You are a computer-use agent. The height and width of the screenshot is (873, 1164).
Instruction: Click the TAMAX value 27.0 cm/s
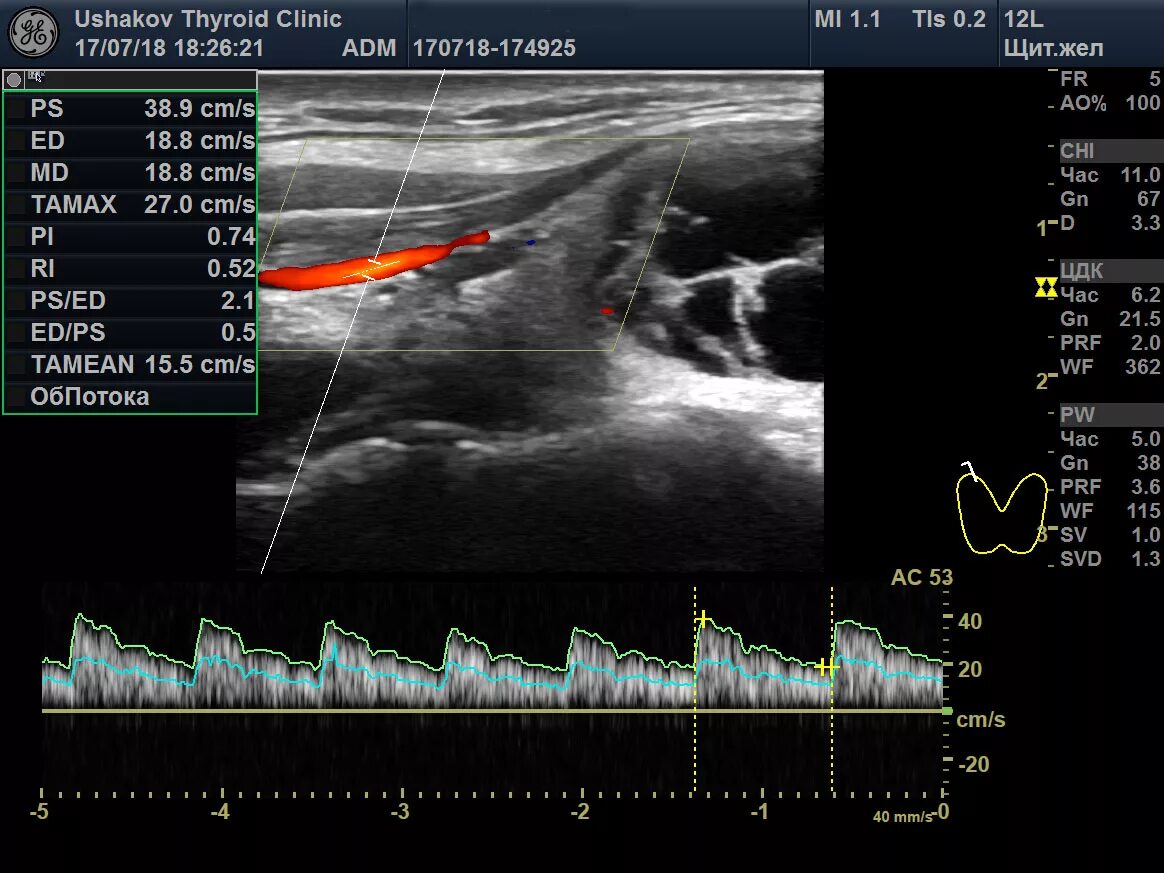tap(199, 205)
